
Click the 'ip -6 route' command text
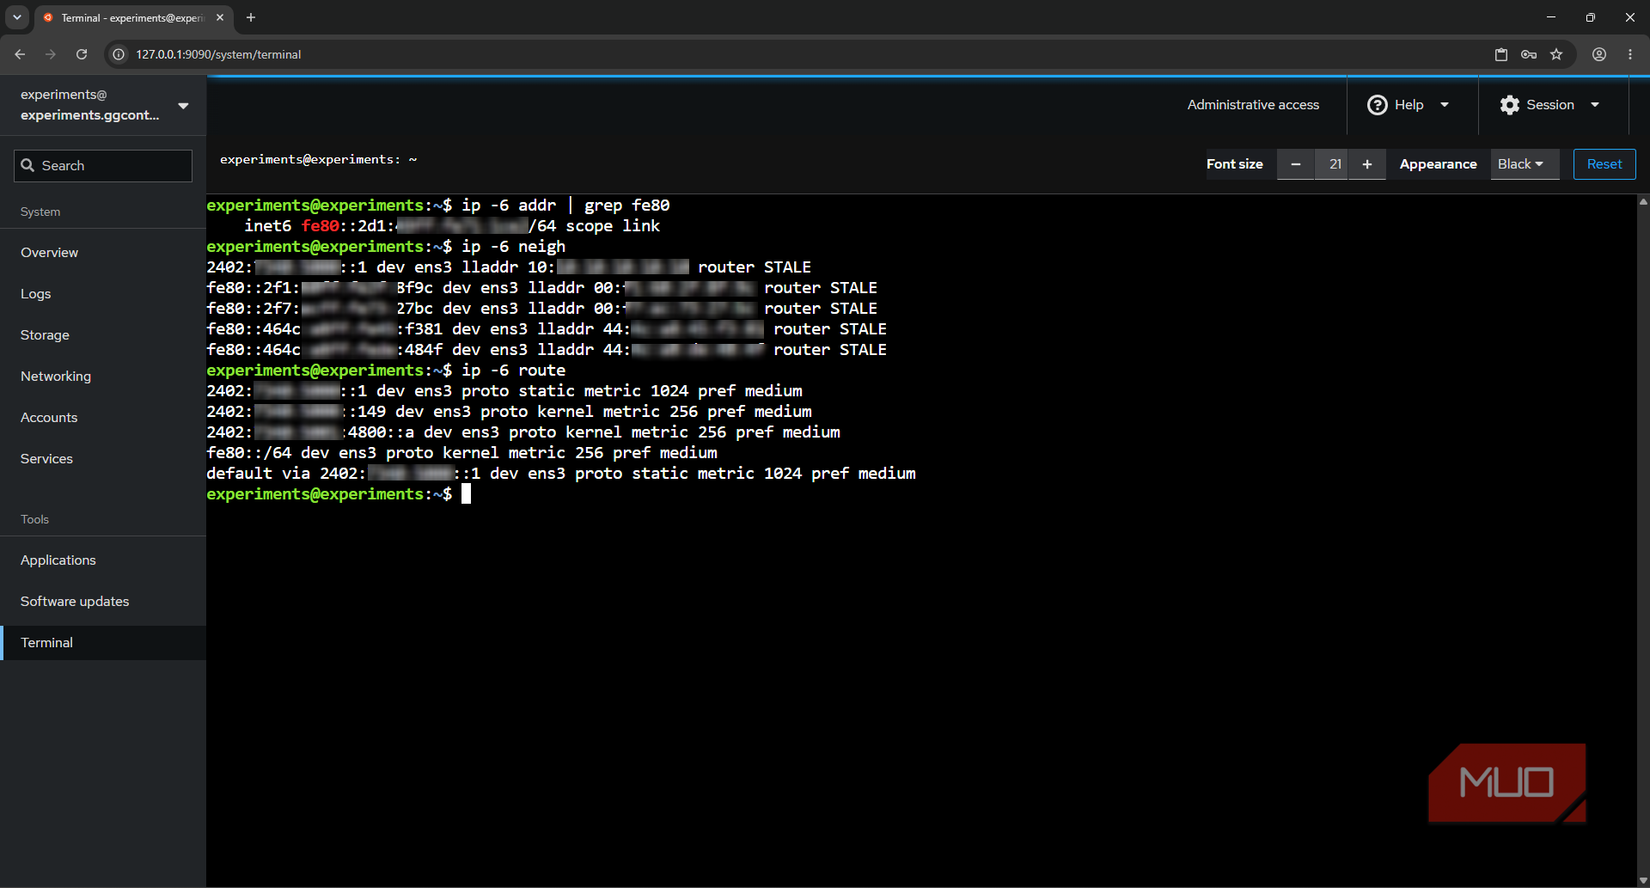click(513, 370)
